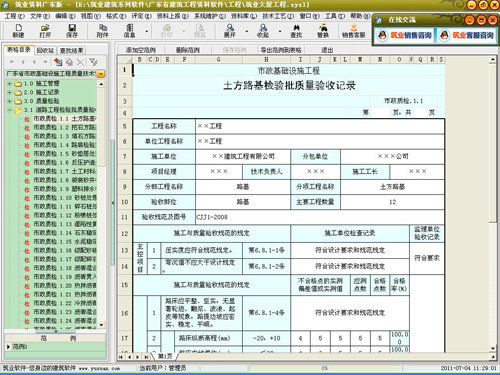This screenshot has height=375, width=500.
Task: Select the 范例1 row in example list
Action: coord(55,347)
